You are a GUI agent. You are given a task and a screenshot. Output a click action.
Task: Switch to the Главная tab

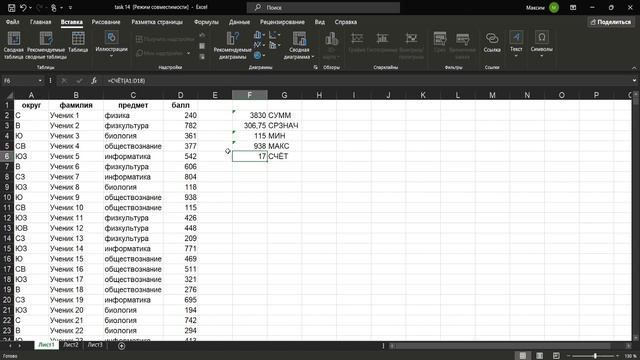tap(40, 22)
